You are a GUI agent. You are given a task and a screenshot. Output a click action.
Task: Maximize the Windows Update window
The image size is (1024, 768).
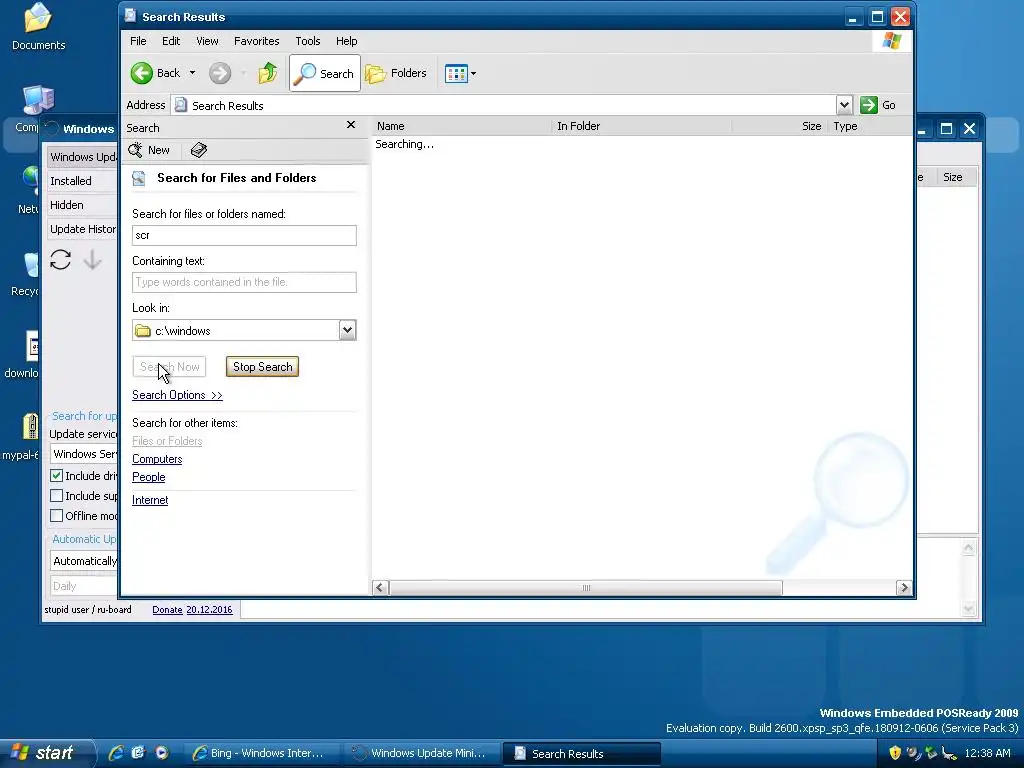pos(946,129)
